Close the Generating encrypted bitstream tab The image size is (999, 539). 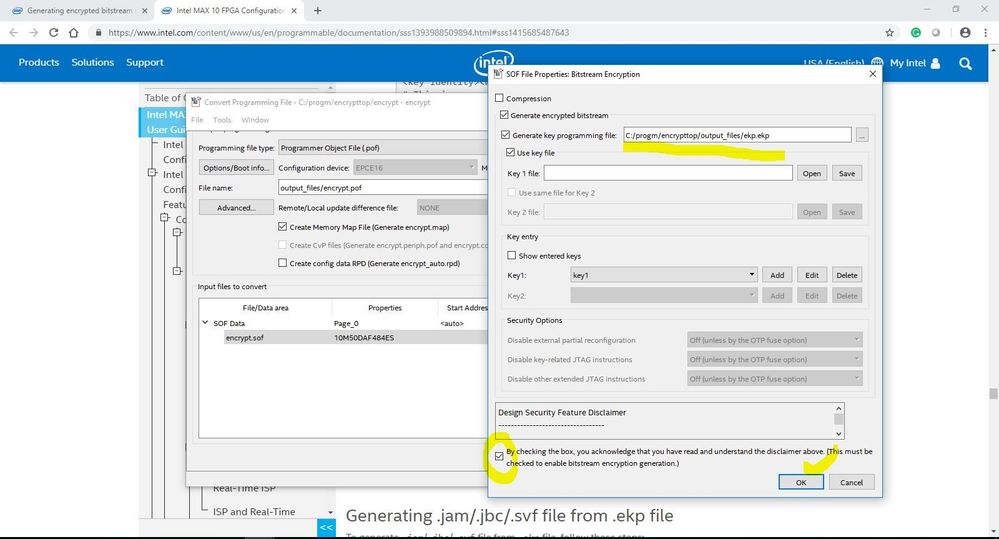pyautogui.click(x=145, y=11)
